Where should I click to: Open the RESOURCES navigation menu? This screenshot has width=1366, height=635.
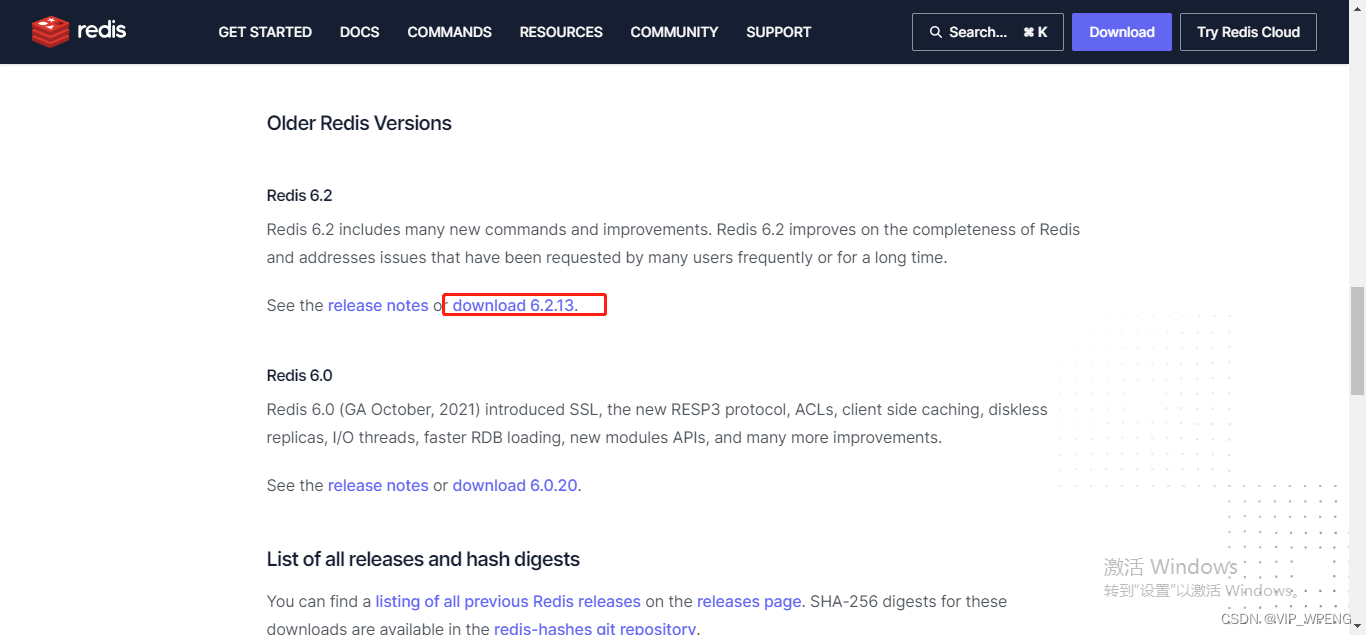click(x=560, y=31)
